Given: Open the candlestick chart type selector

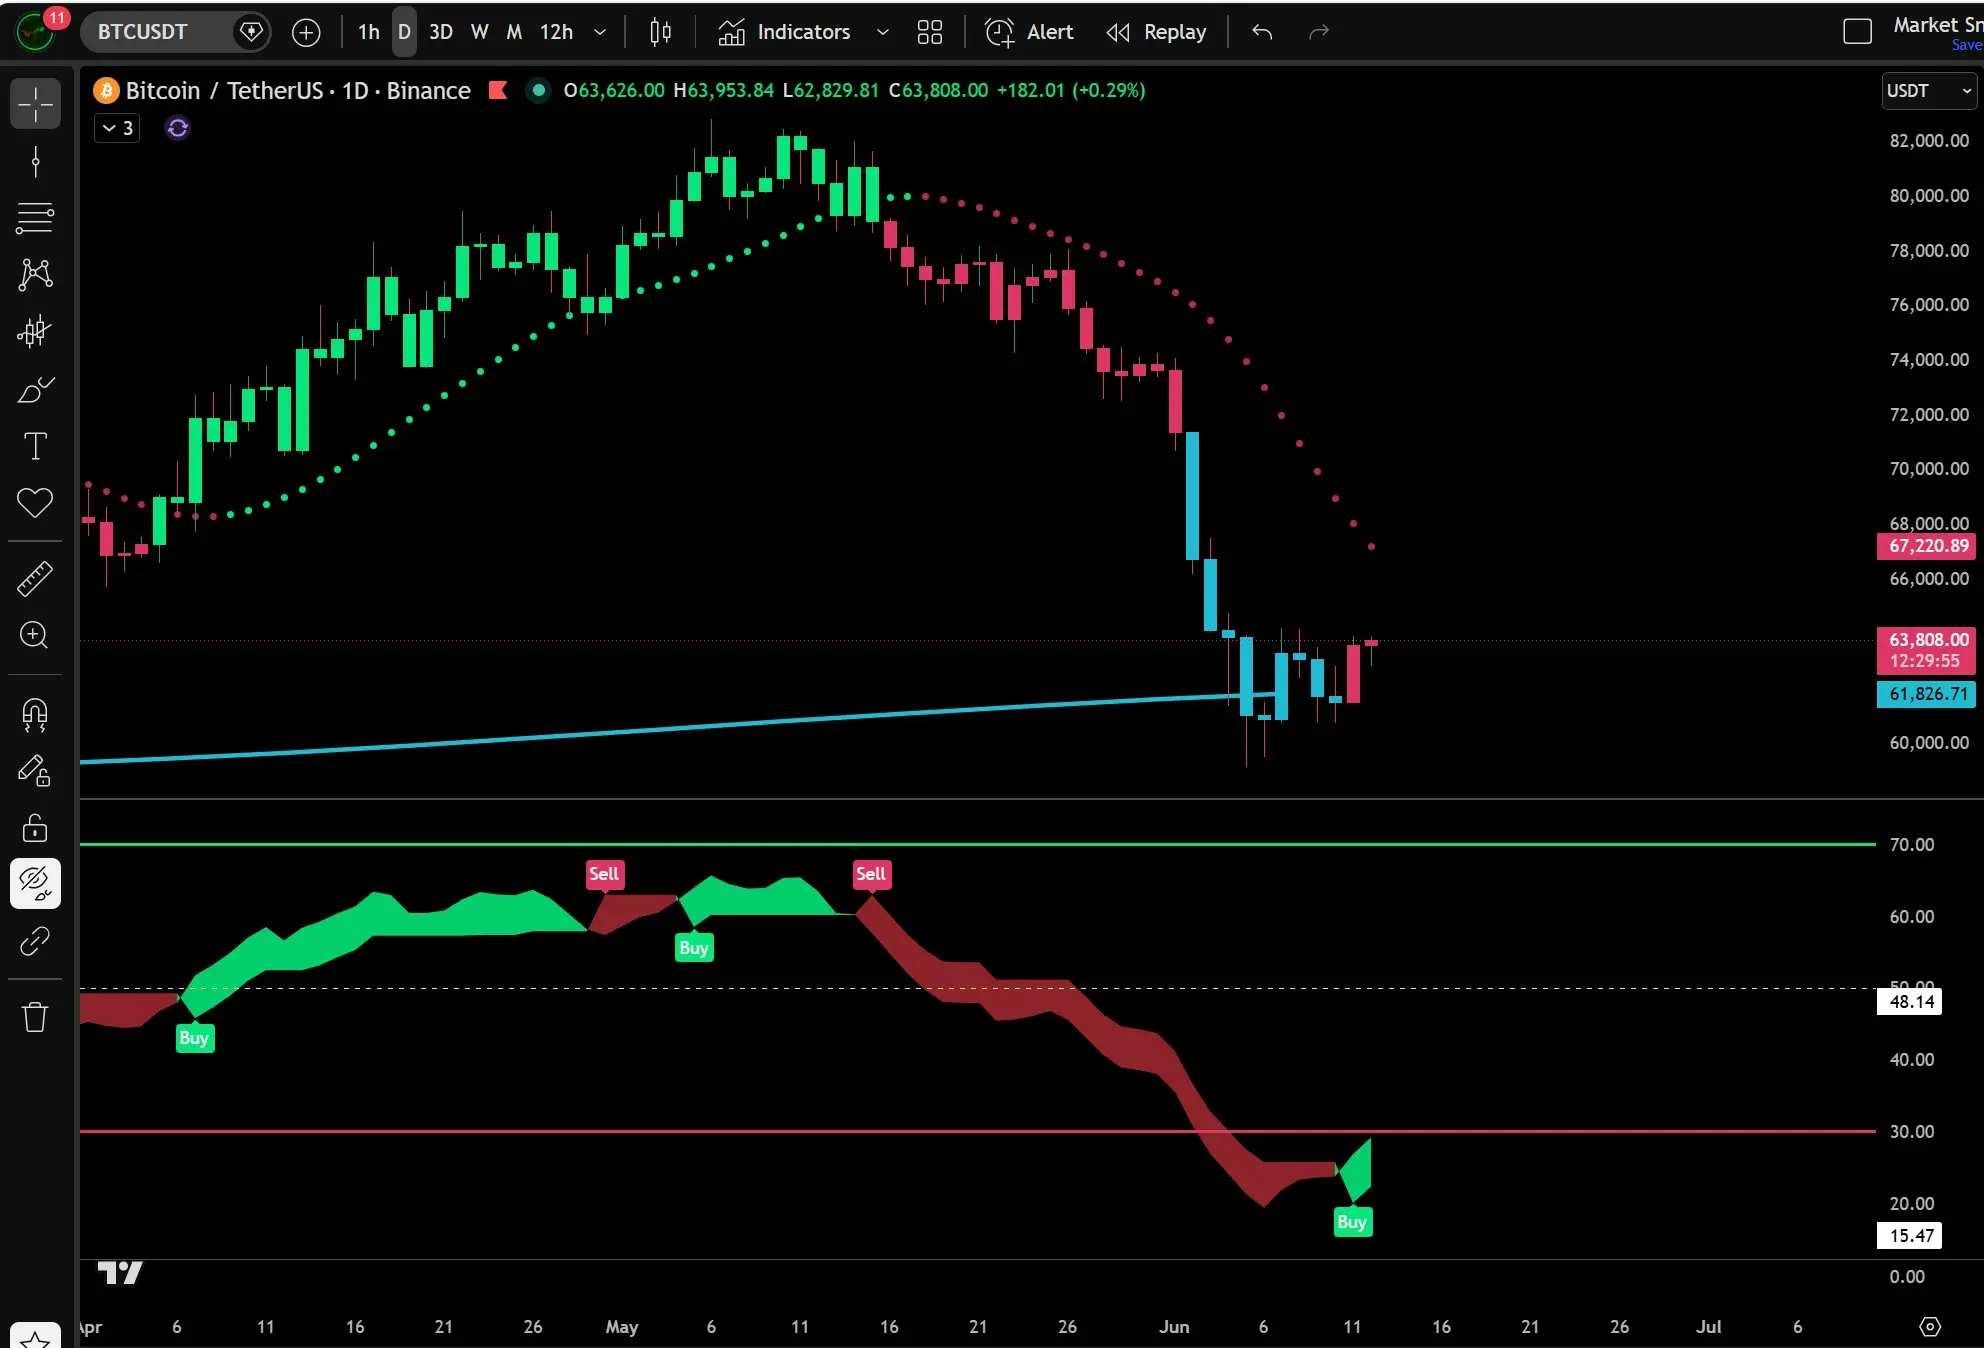Looking at the screenshot, I should click(660, 32).
